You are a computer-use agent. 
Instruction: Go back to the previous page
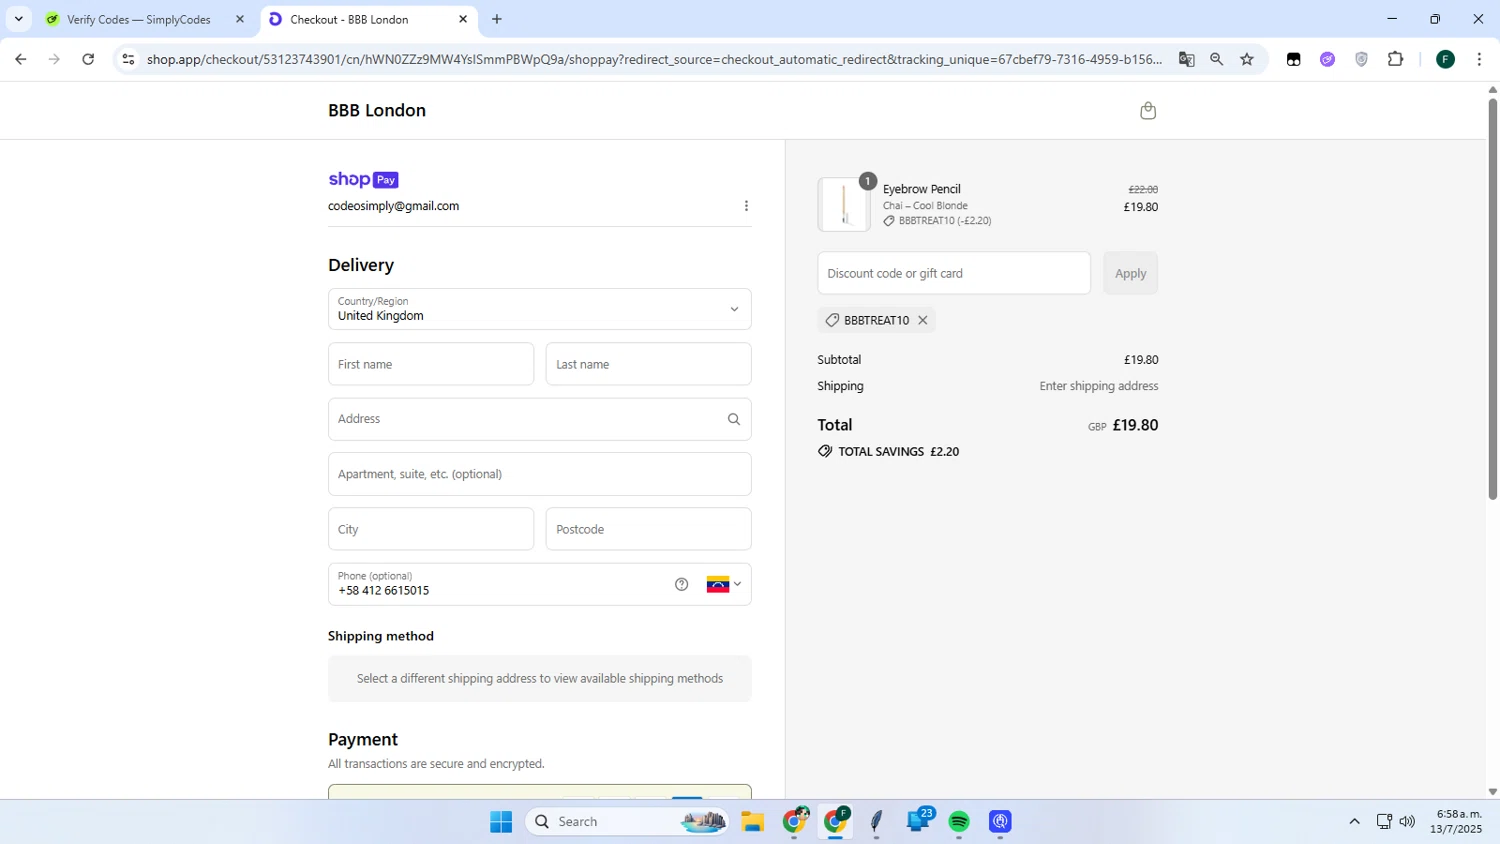(x=21, y=59)
